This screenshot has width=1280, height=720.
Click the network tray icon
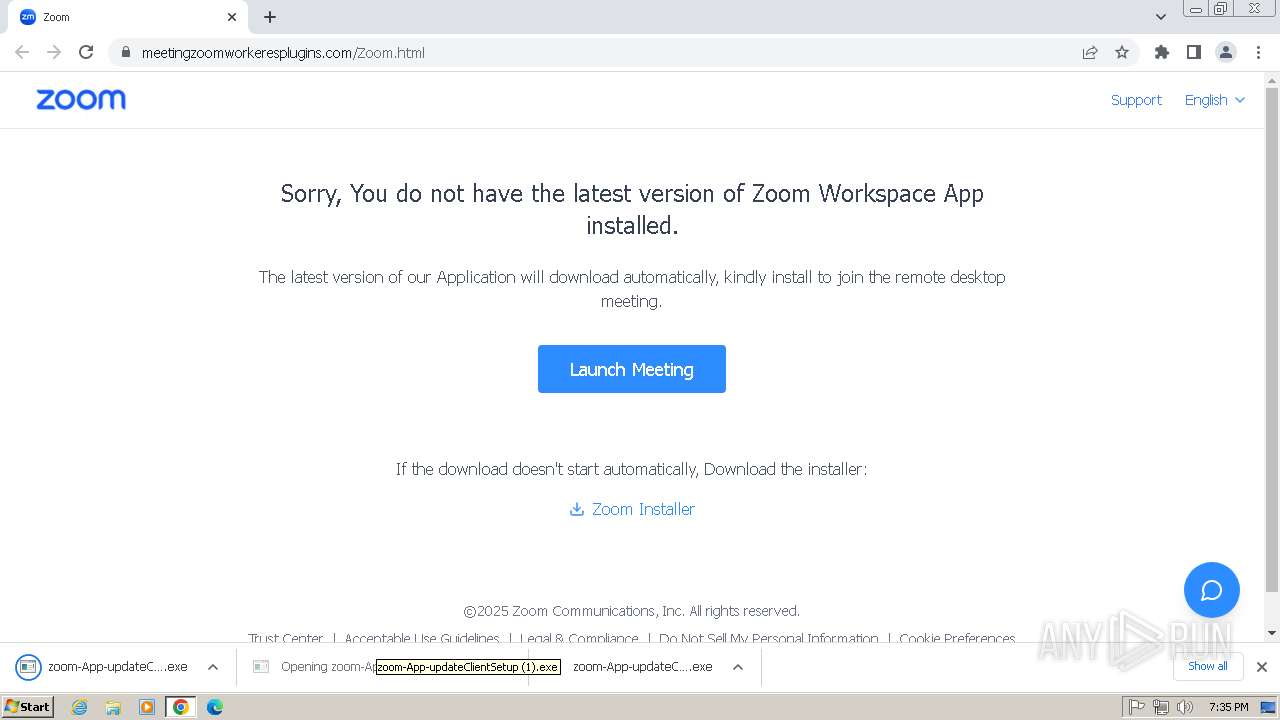click(1161, 707)
